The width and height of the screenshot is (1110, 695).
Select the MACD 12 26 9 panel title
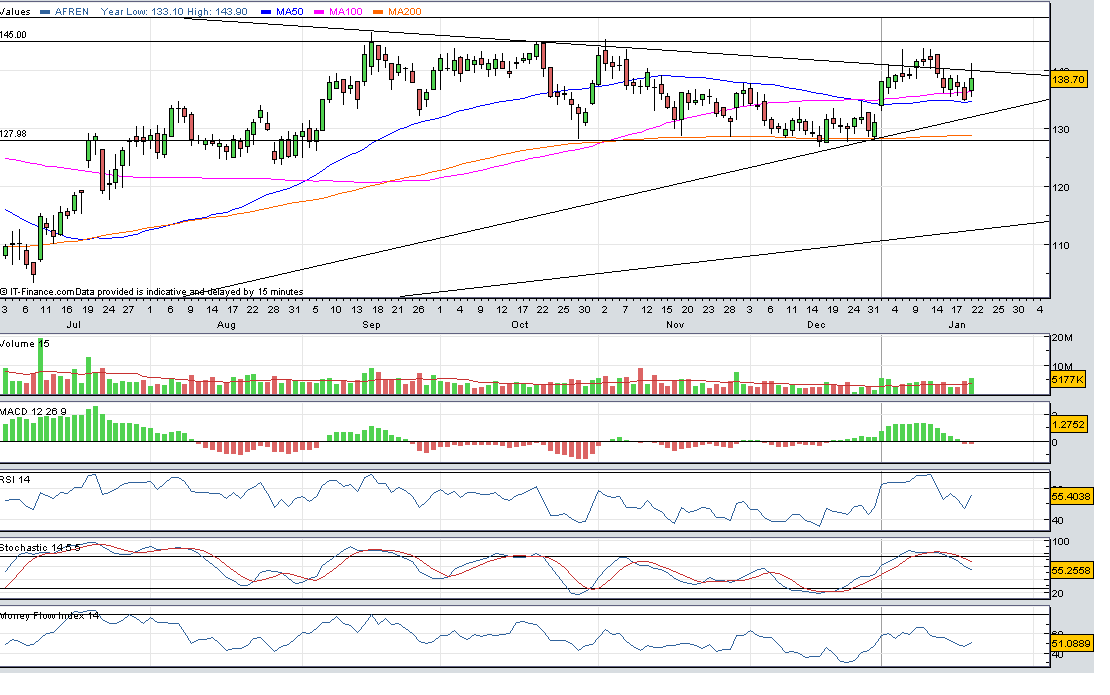(x=33, y=411)
